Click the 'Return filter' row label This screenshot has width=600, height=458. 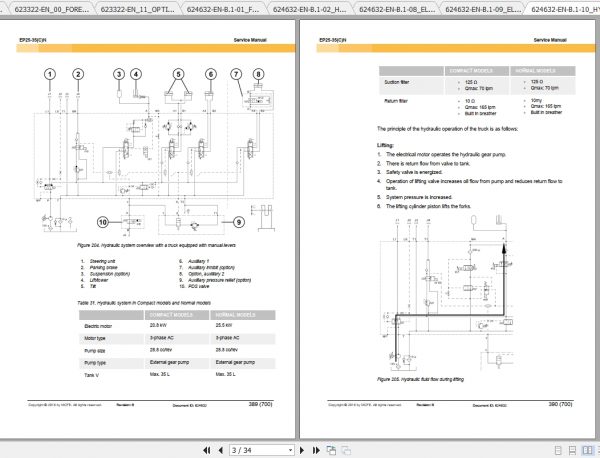(x=396, y=101)
